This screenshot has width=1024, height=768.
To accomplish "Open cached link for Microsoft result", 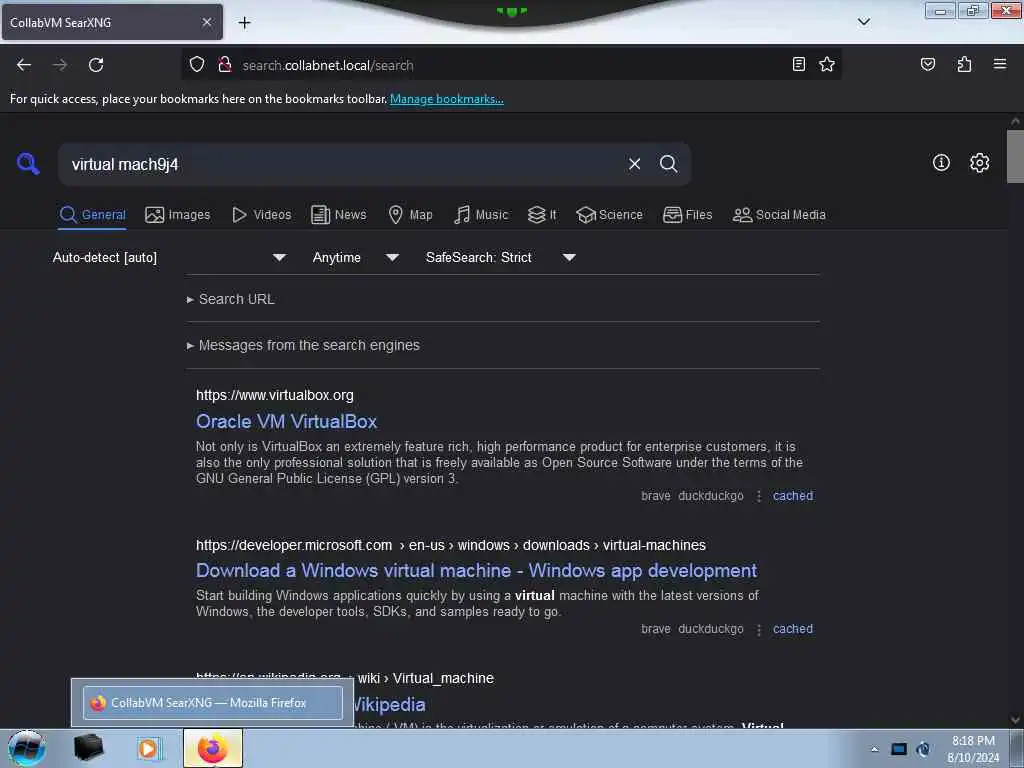I will coord(793,629).
